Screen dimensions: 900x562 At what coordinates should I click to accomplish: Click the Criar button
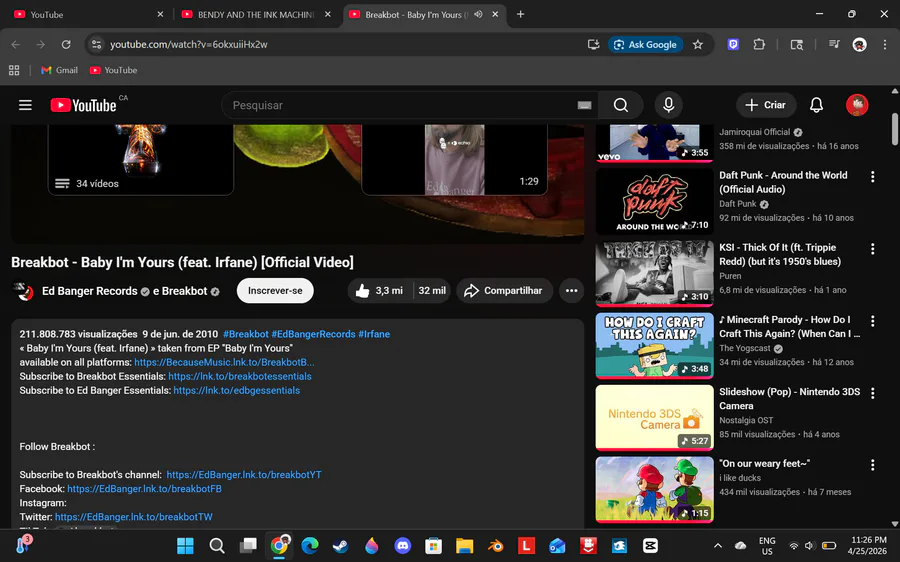766,105
